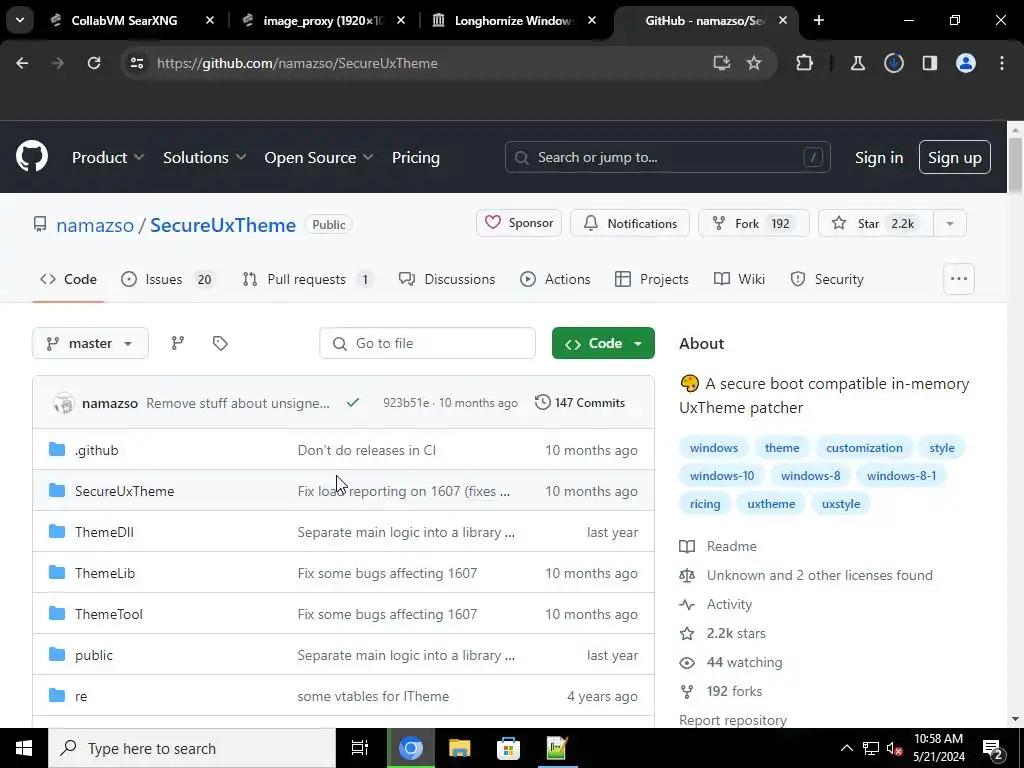
Task: Open the Discussions tab
Action: (x=447, y=279)
